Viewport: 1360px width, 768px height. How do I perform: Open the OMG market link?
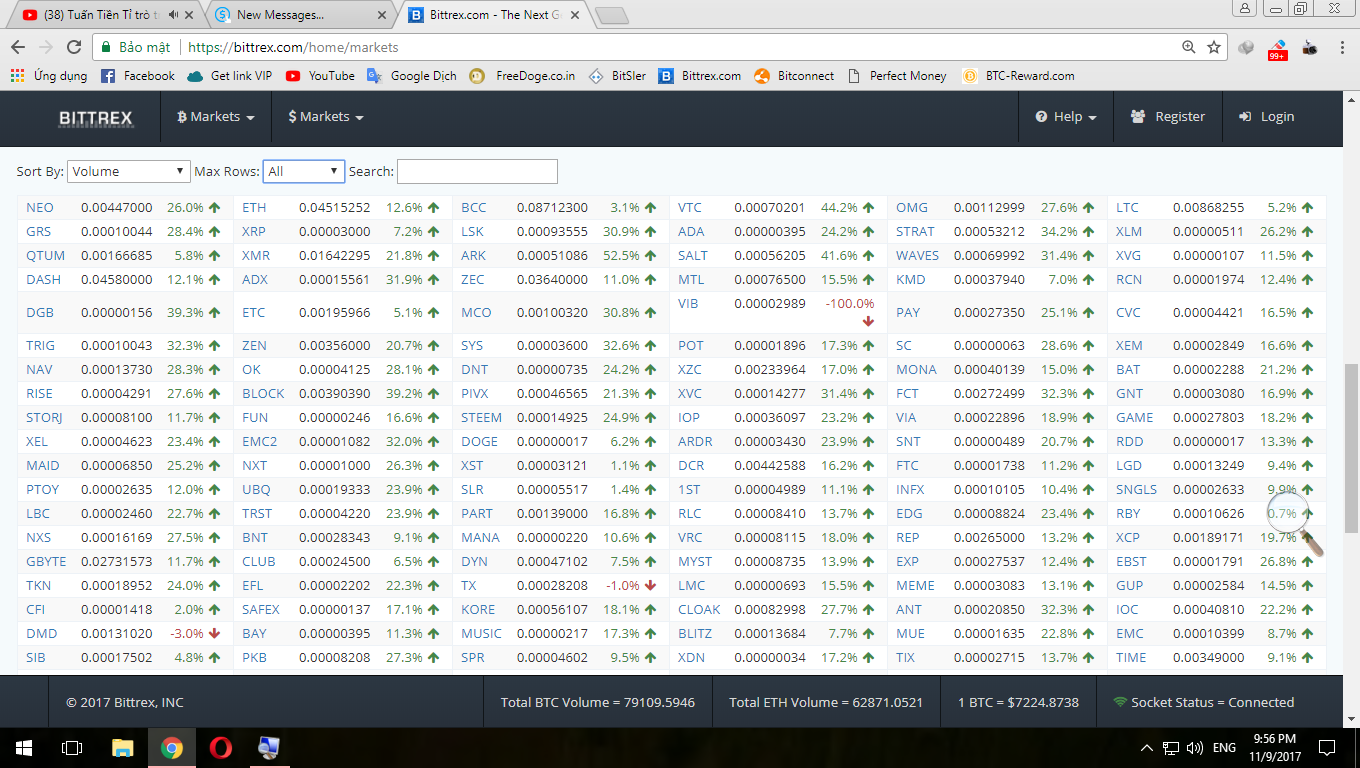(912, 208)
